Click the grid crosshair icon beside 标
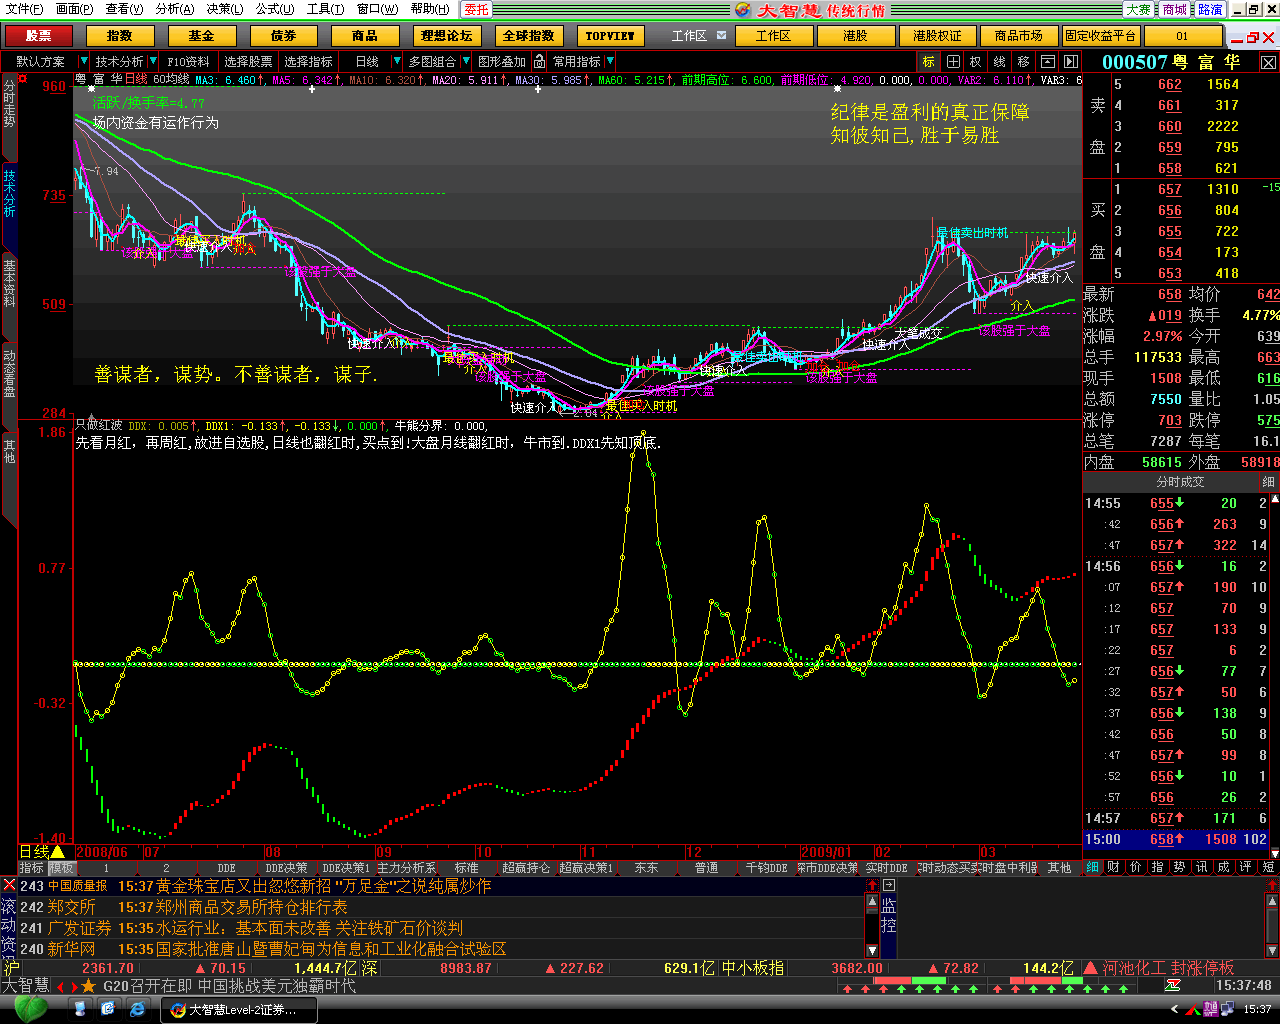 point(953,62)
